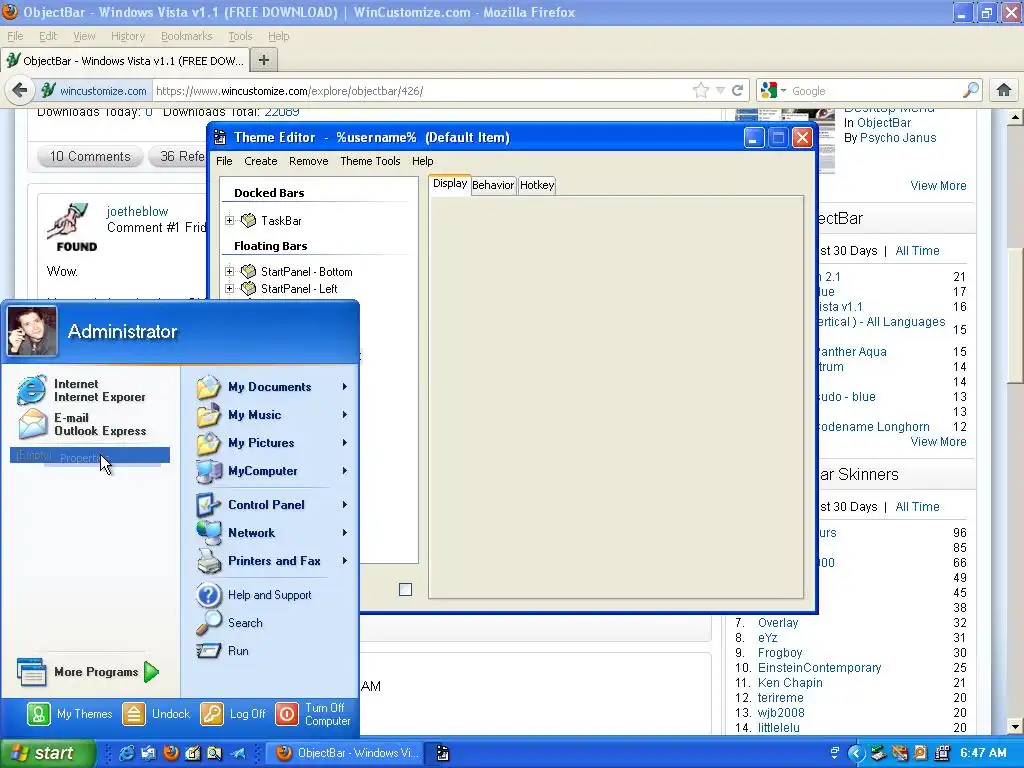1024x768 pixels.
Task: Open My Music folder icon
Action: [208, 415]
